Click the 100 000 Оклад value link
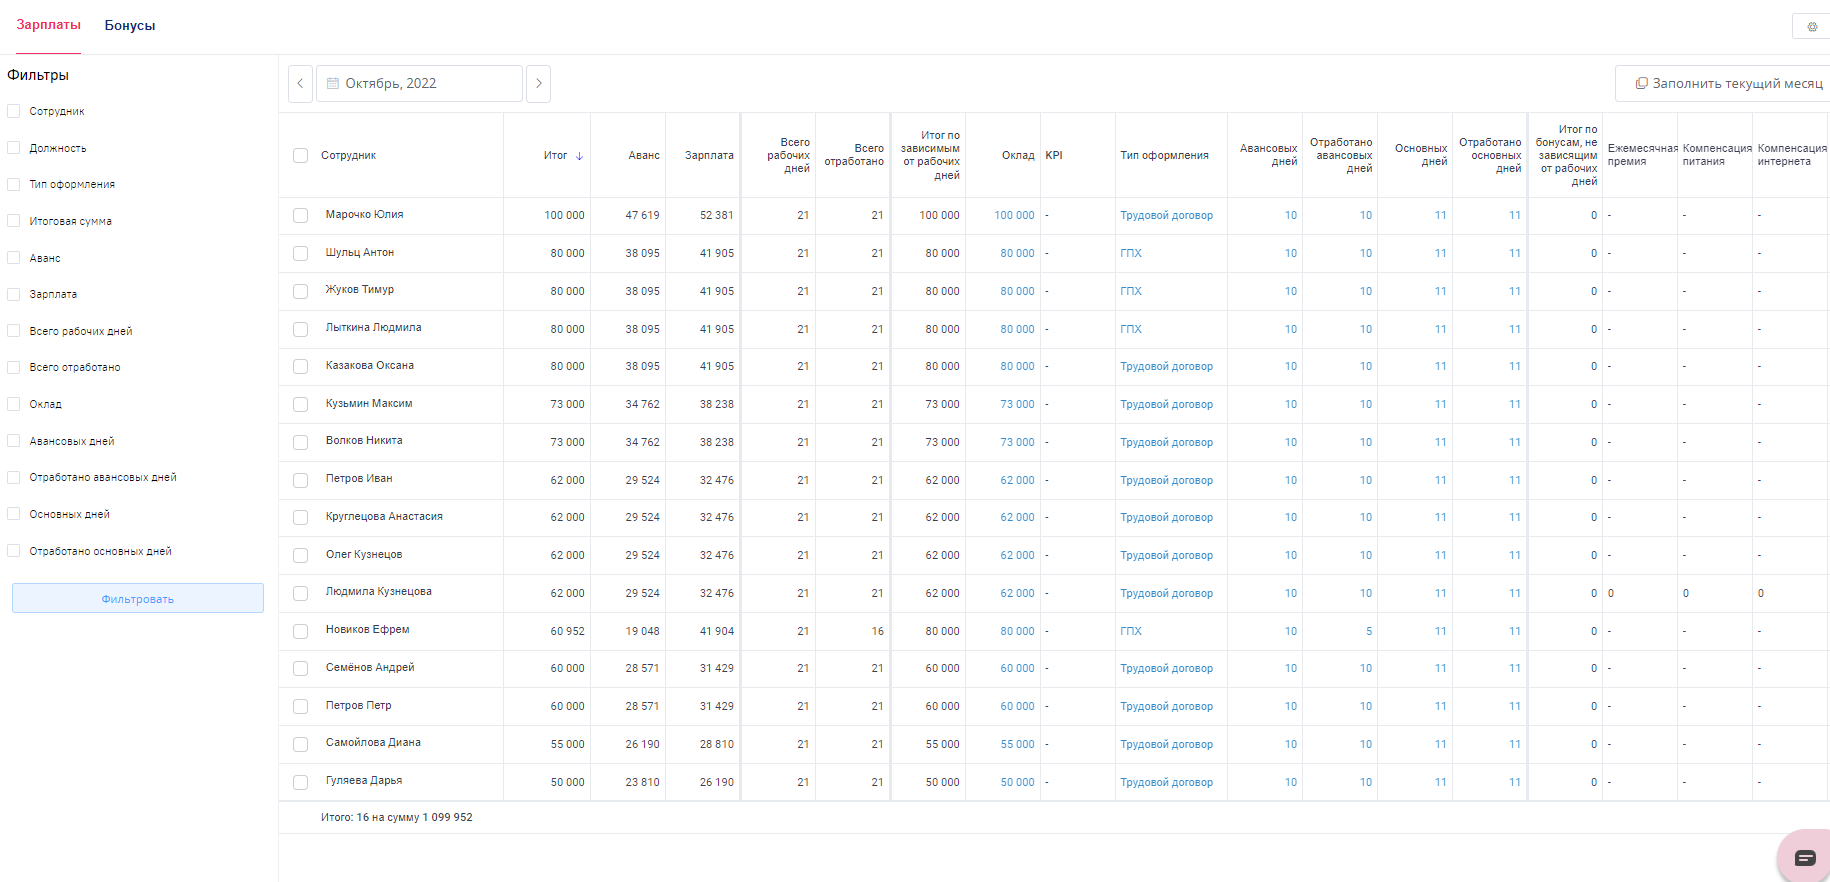1830x882 pixels. click(x=1014, y=216)
